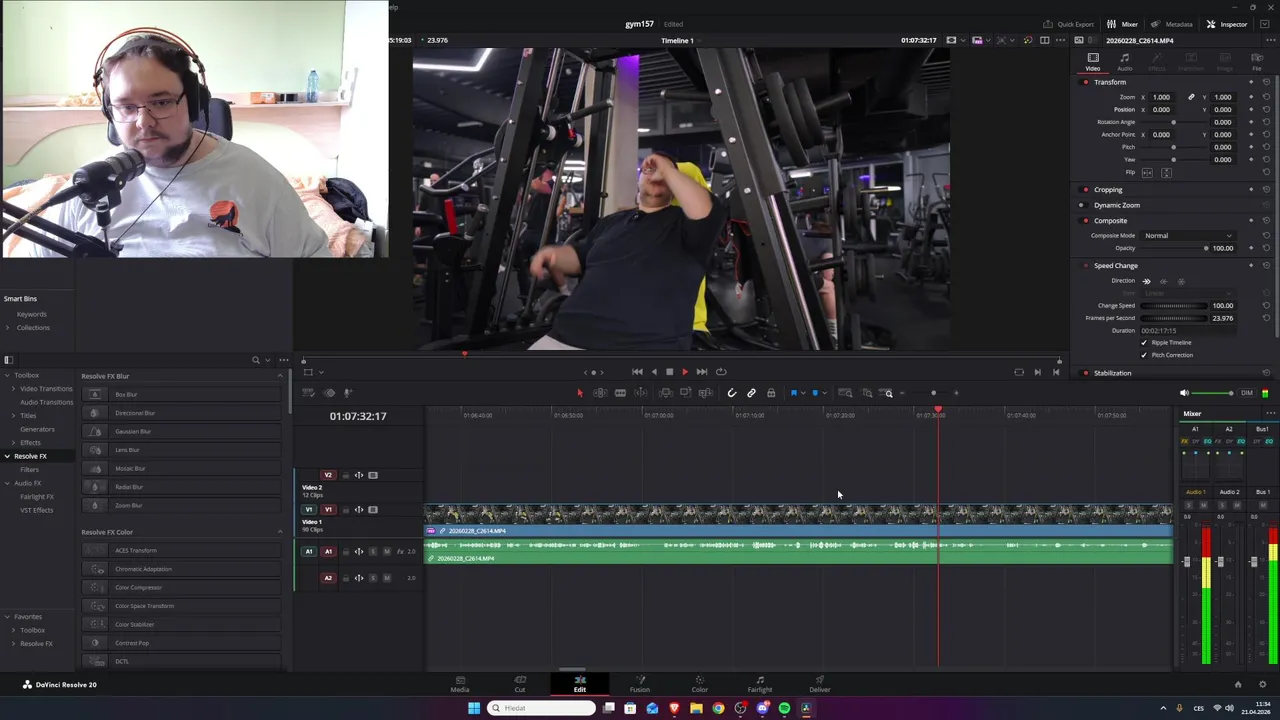1280x720 pixels.
Task: Add a blue marker at the playhead
Action: click(815, 393)
